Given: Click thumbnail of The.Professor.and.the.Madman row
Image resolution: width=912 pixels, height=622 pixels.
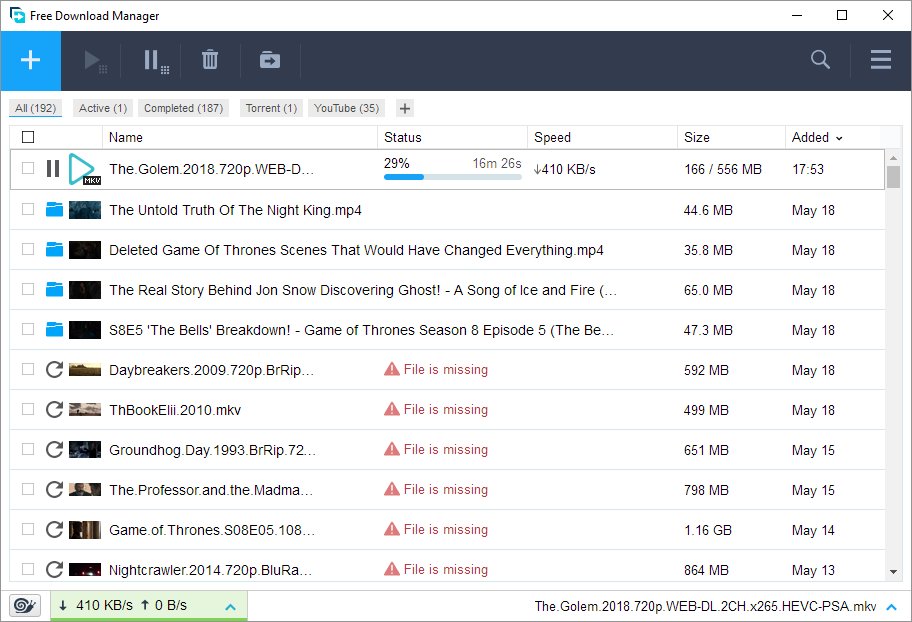Looking at the screenshot, I should tap(85, 489).
